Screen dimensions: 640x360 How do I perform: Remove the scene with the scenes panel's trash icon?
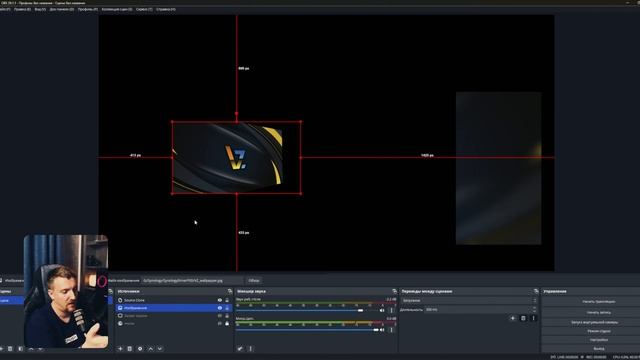10,349
